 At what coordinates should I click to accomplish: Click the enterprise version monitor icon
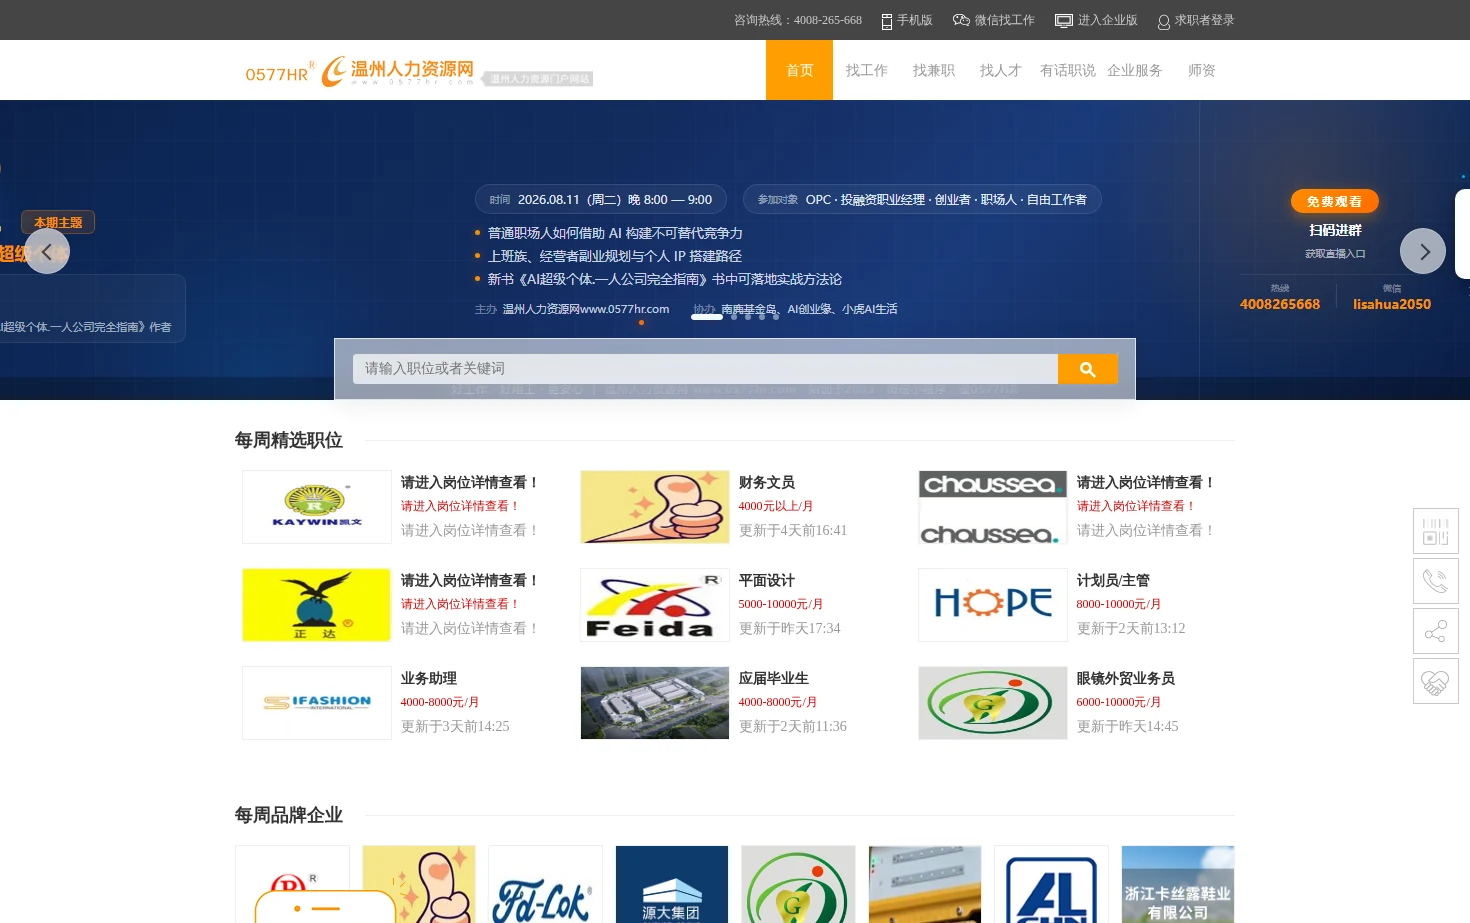coord(1064,20)
